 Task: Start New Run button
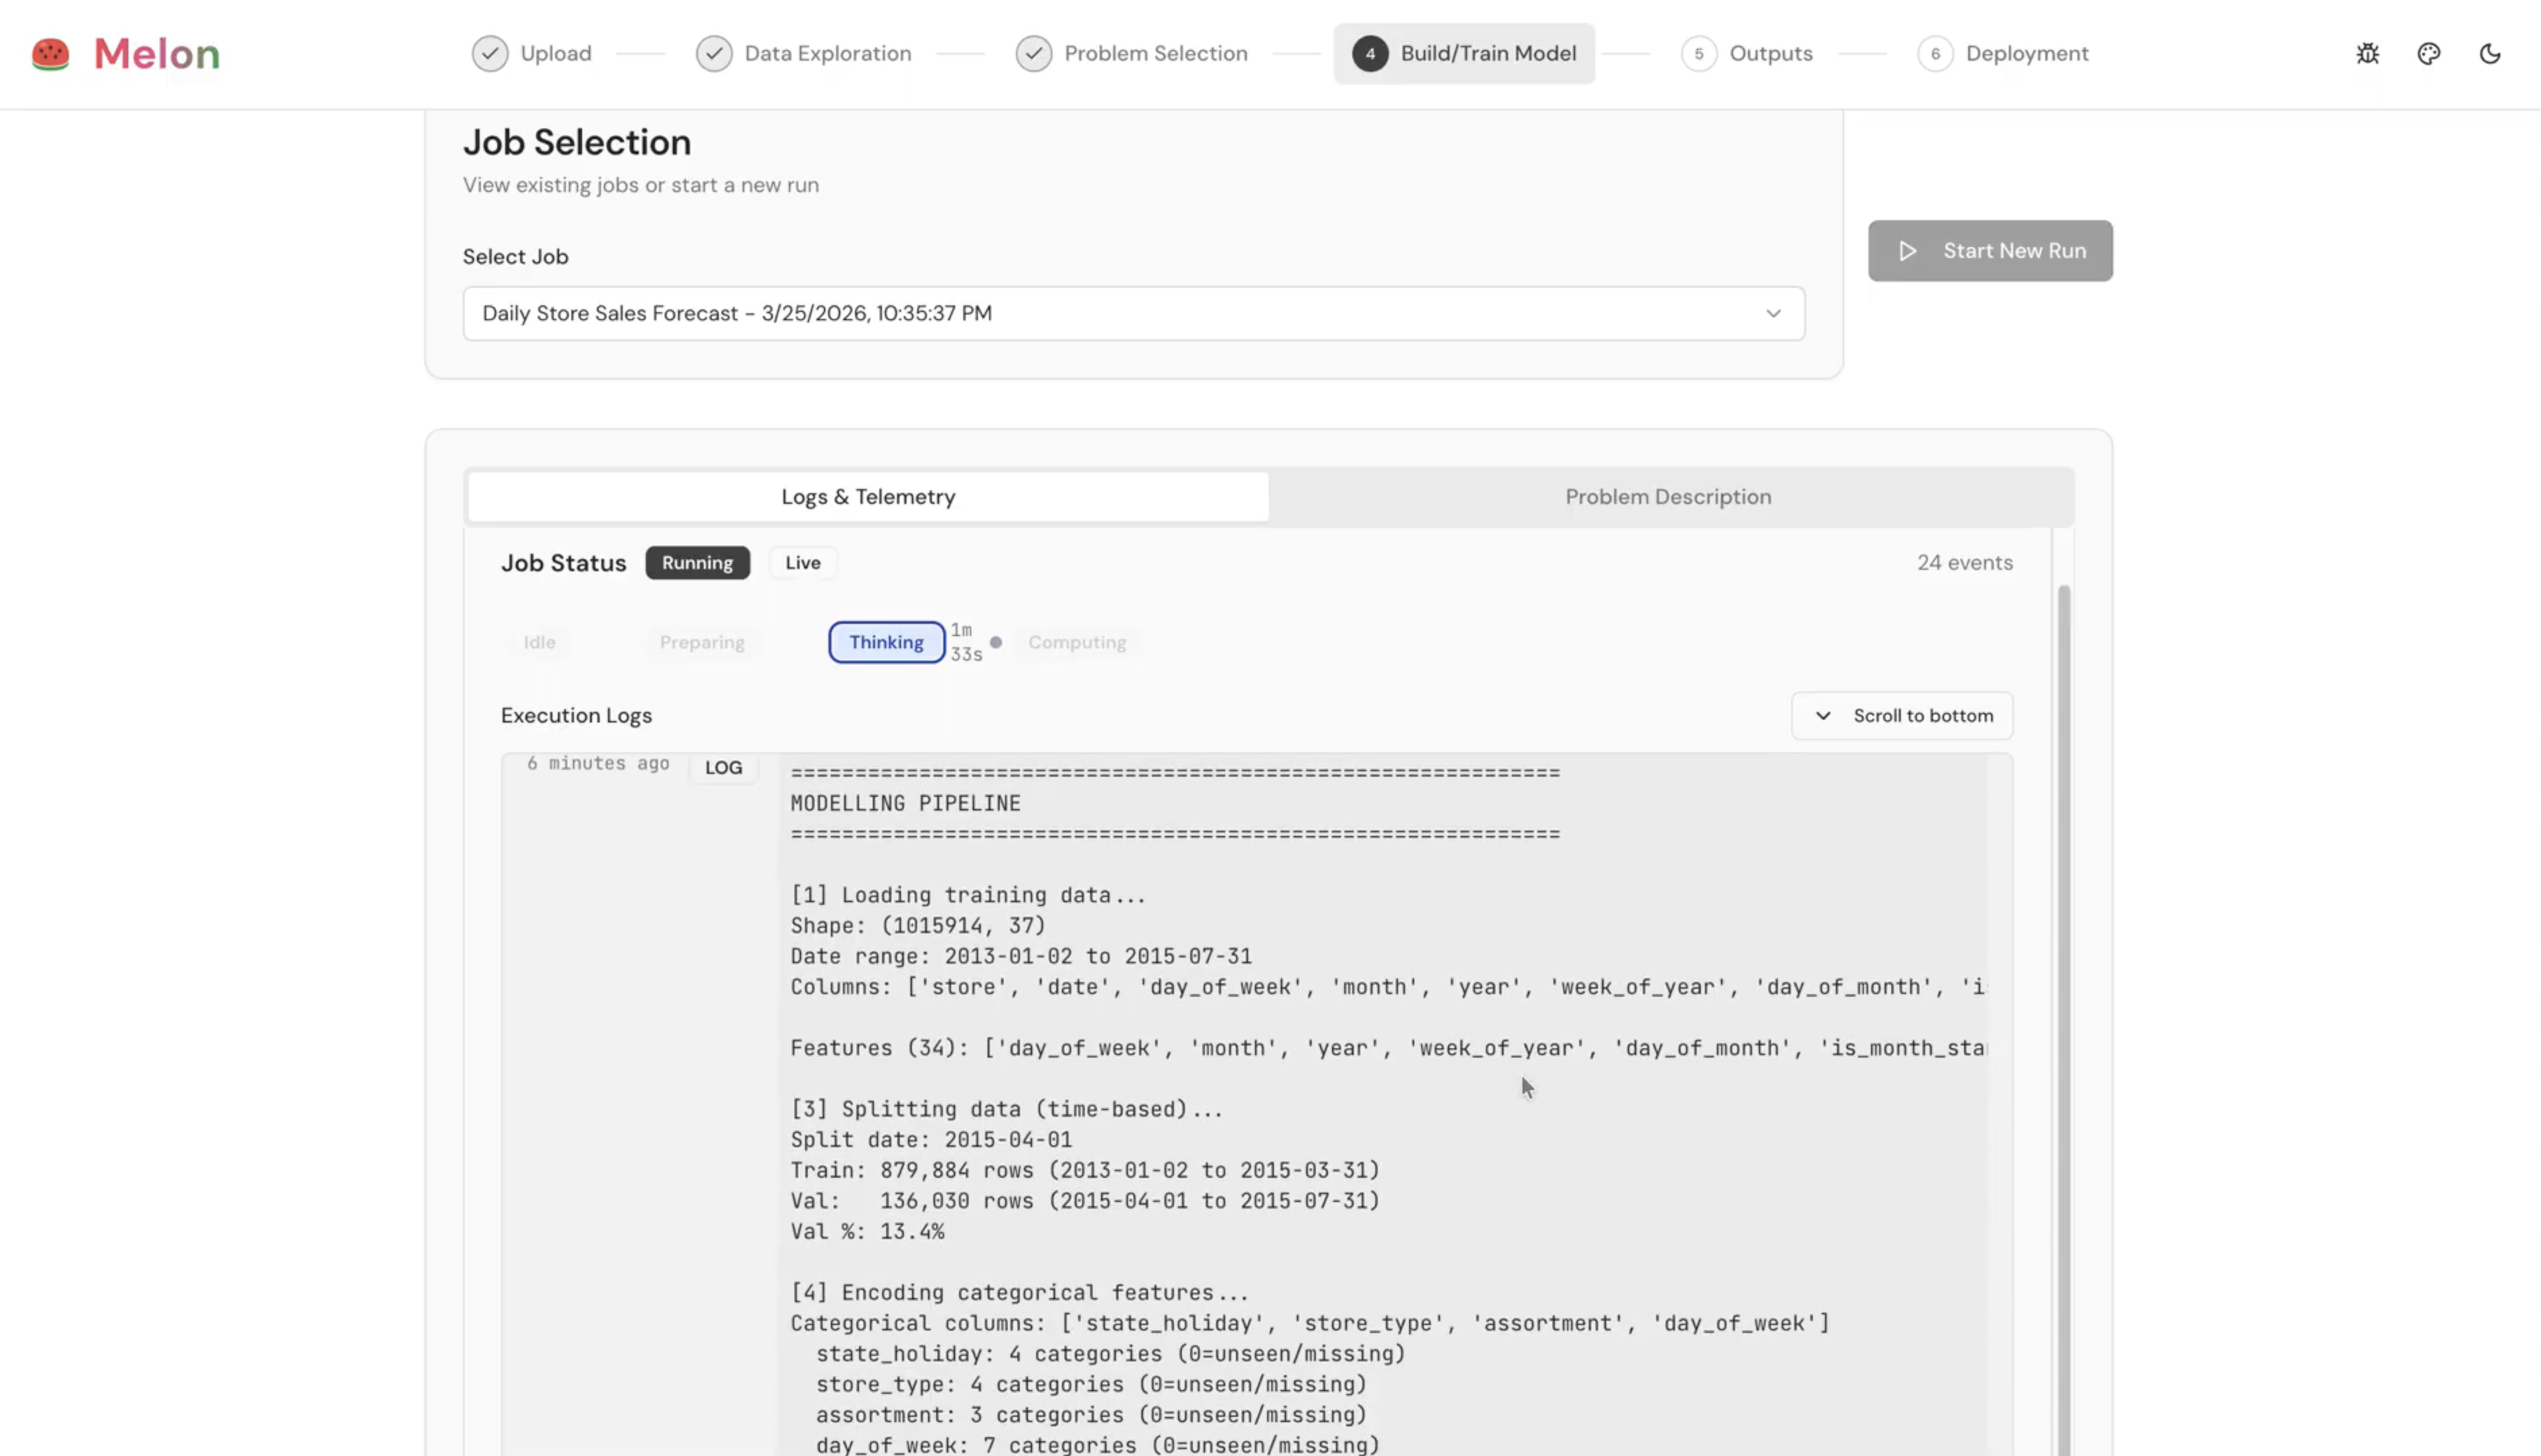click(x=1989, y=251)
